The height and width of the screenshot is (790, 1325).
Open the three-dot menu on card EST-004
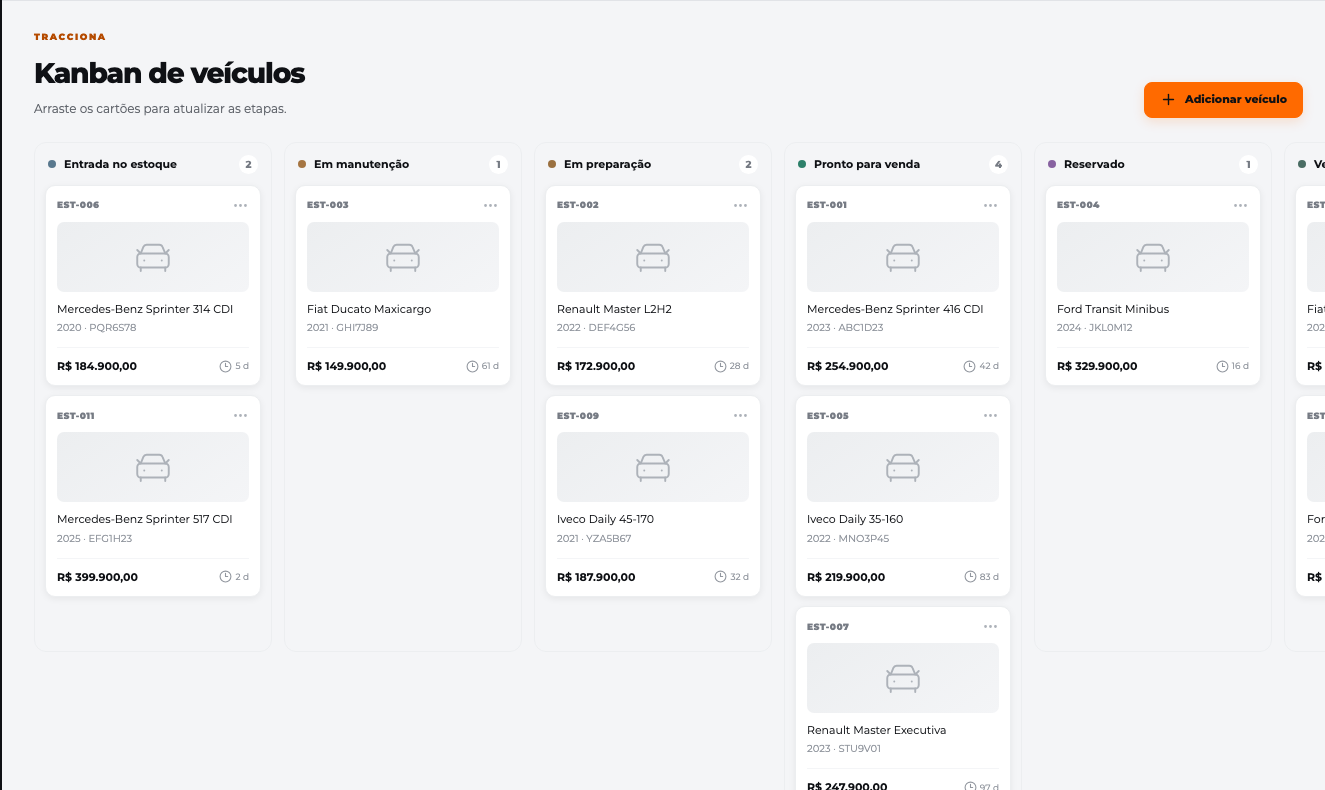(x=1240, y=205)
